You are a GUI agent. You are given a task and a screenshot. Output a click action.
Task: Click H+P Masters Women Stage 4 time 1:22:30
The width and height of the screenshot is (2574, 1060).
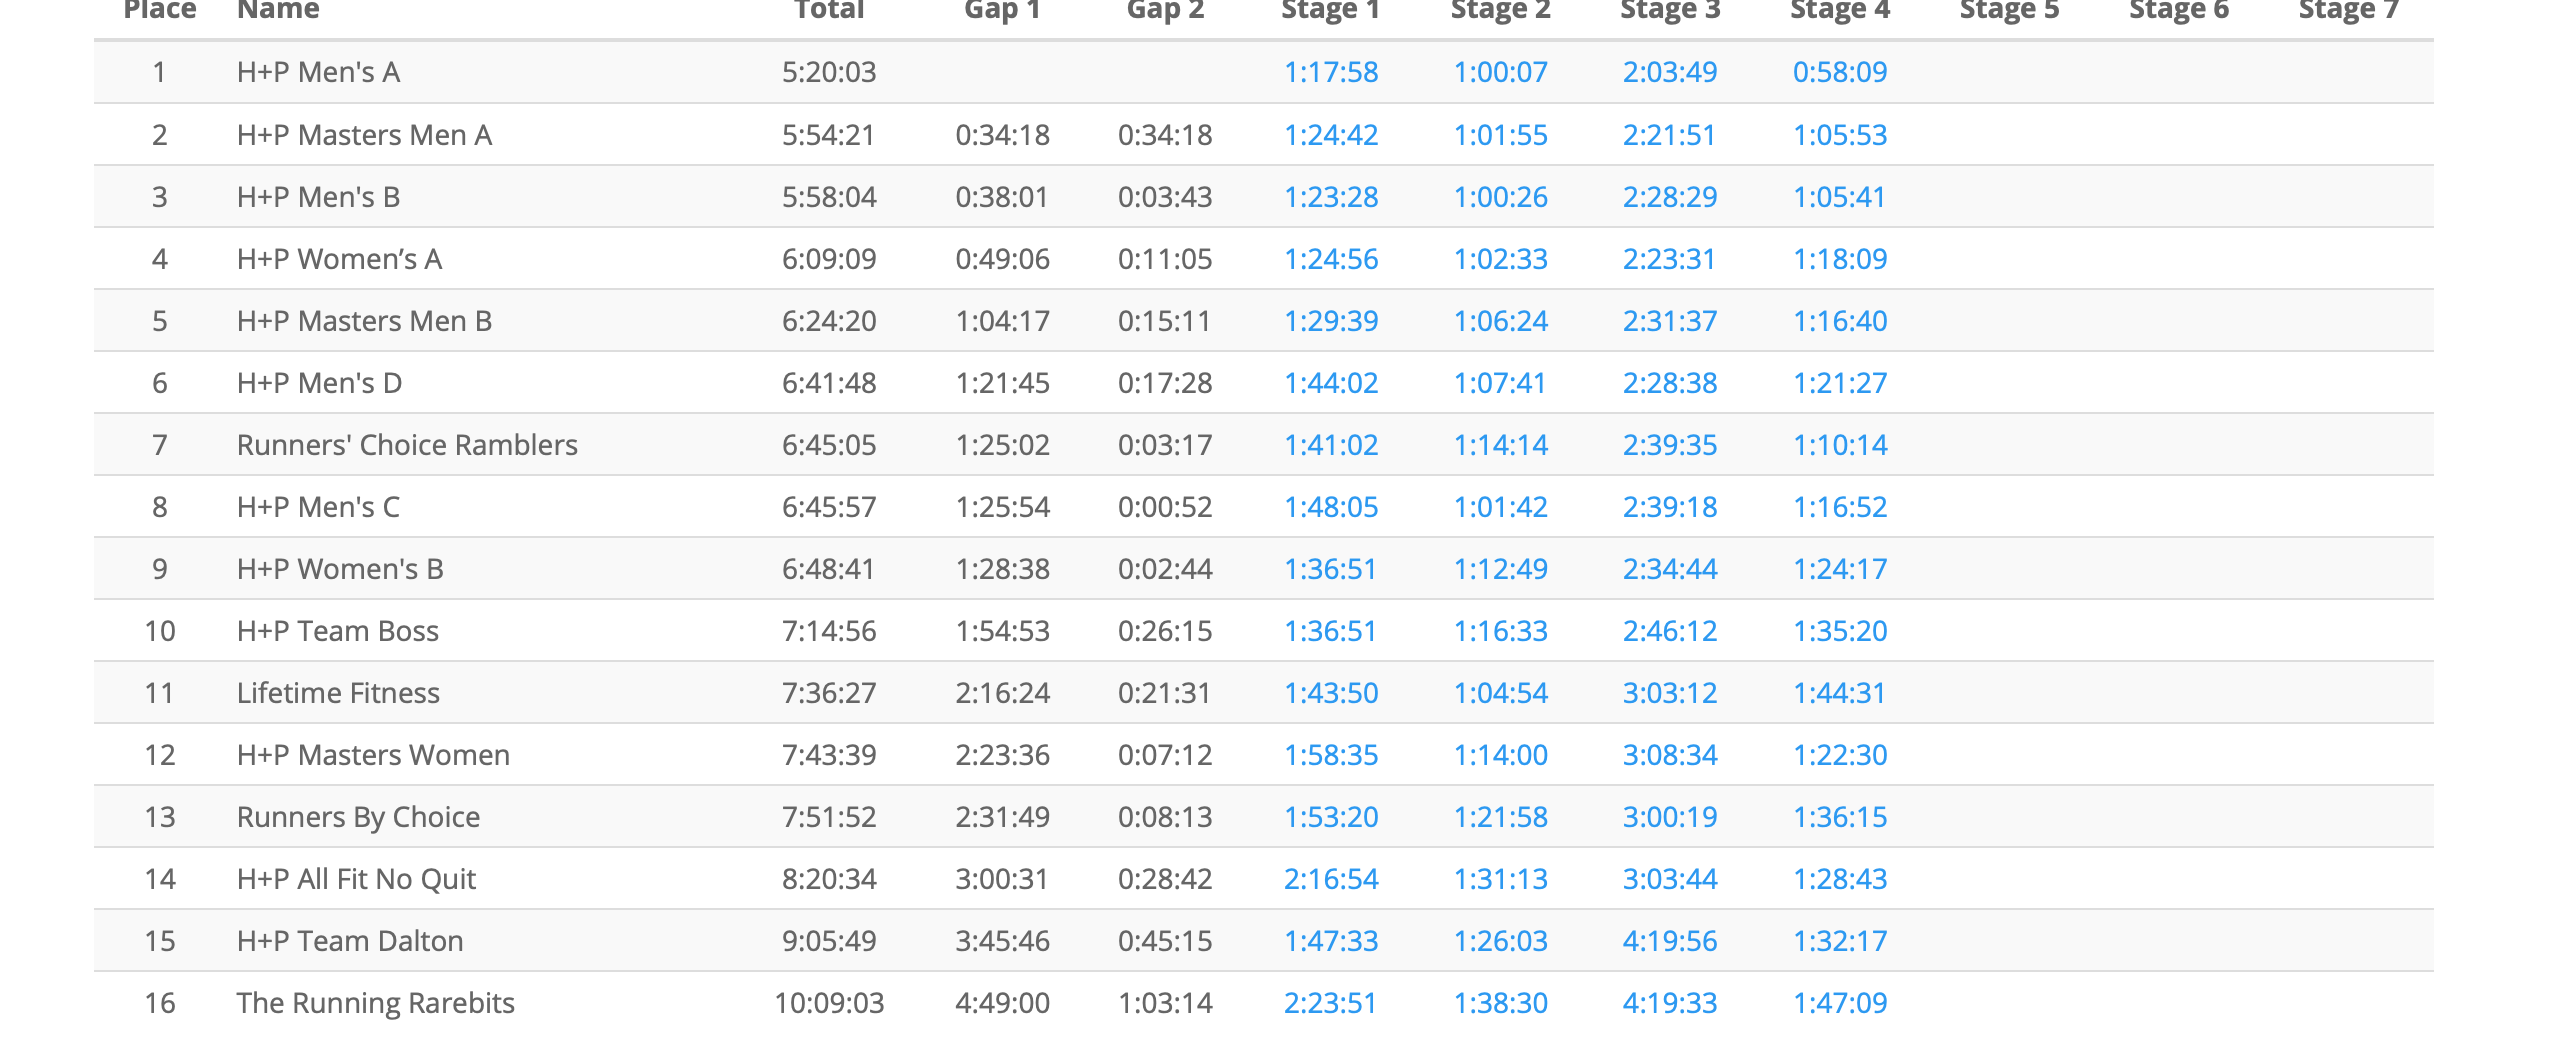1839,755
